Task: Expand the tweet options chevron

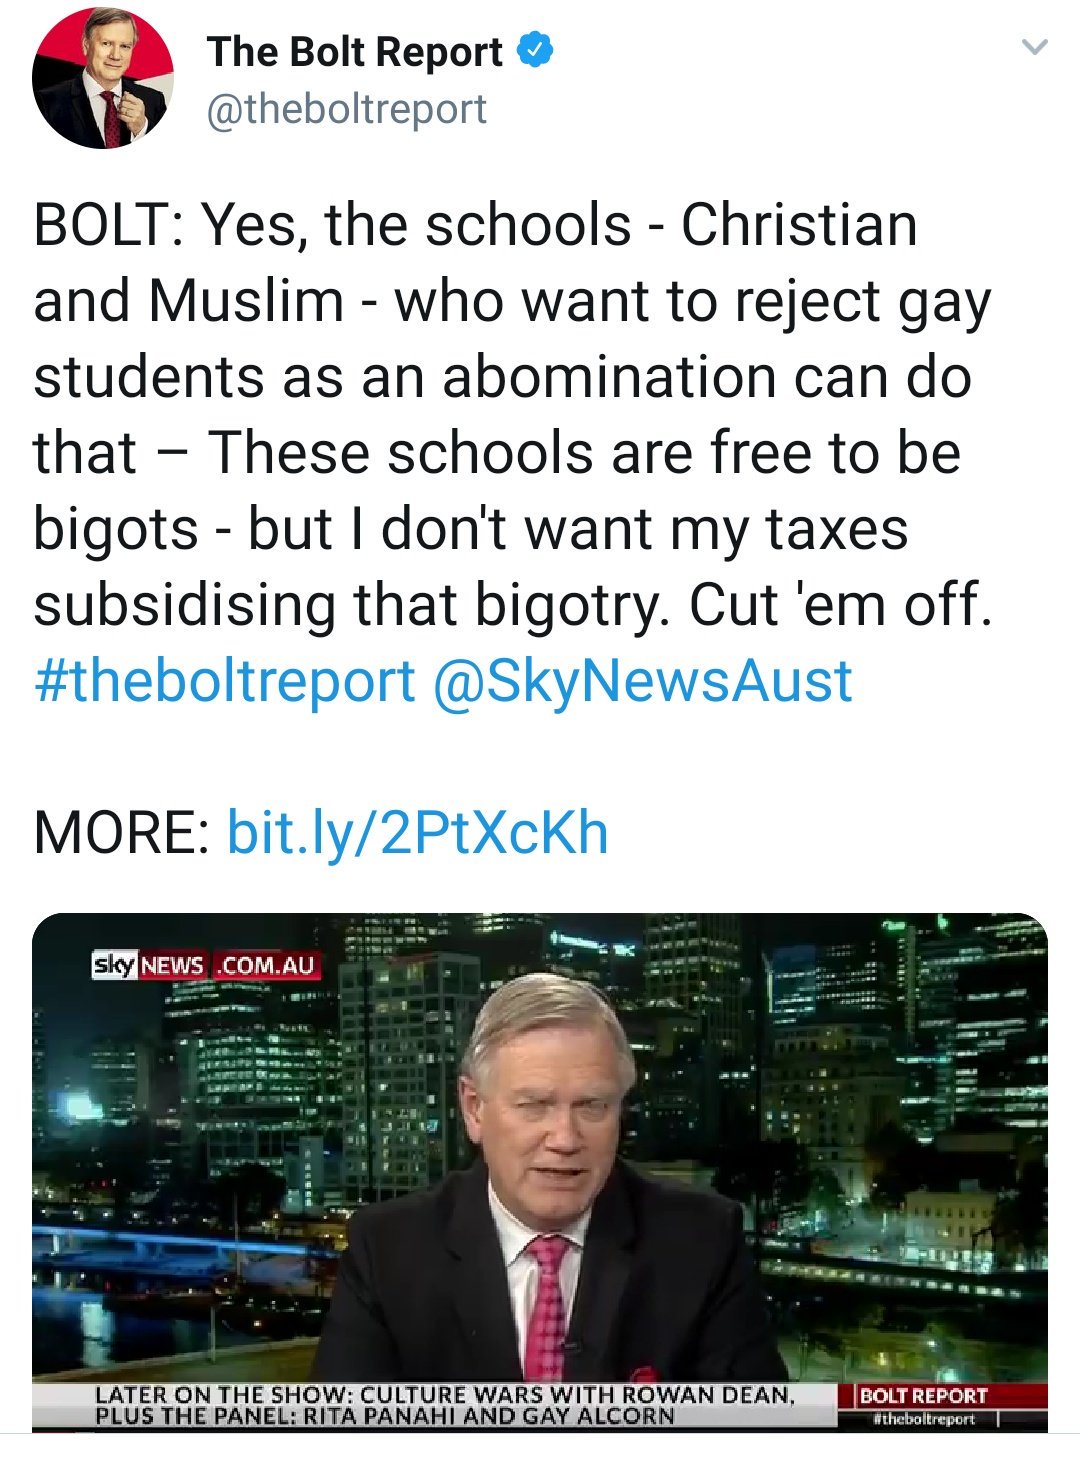Action: pos(1036,47)
